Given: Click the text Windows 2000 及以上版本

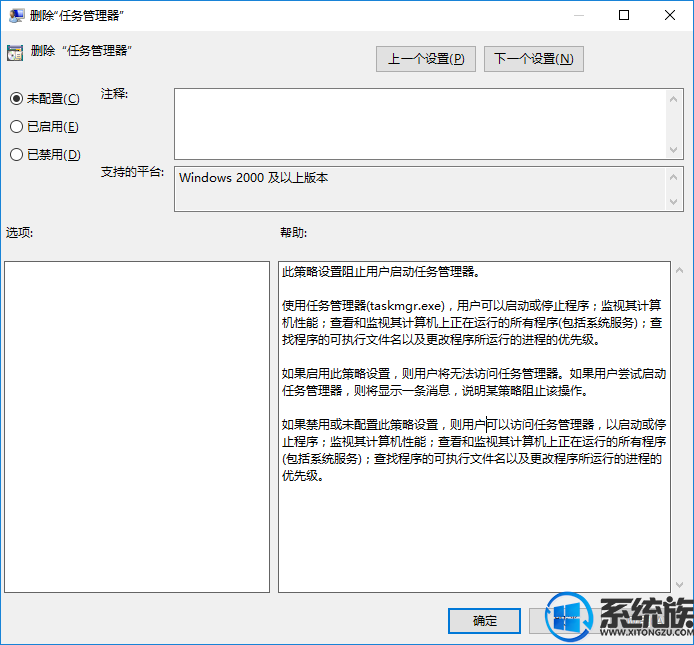Looking at the screenshot, I should [254, 178].
